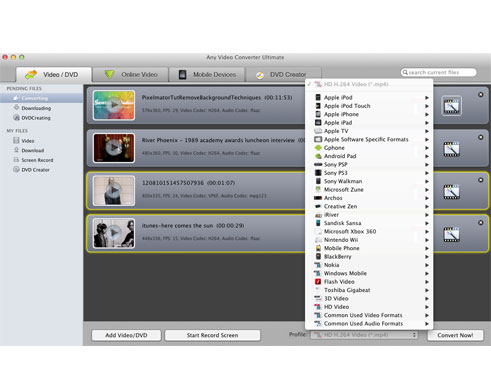Remove the Pixelmator video from the list
This screenshot has height=371, width=491.
pyautogui.click(x=481, y=95)
